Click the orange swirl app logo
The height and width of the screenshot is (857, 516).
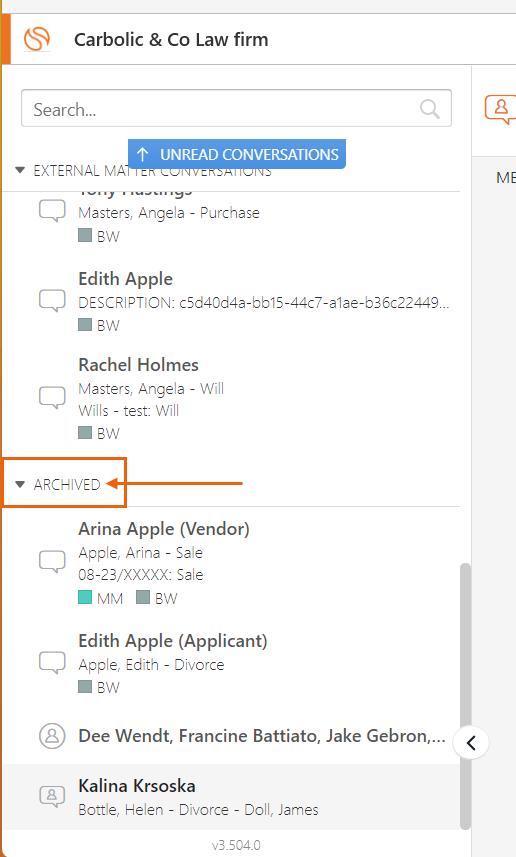(x=37, y=39)
